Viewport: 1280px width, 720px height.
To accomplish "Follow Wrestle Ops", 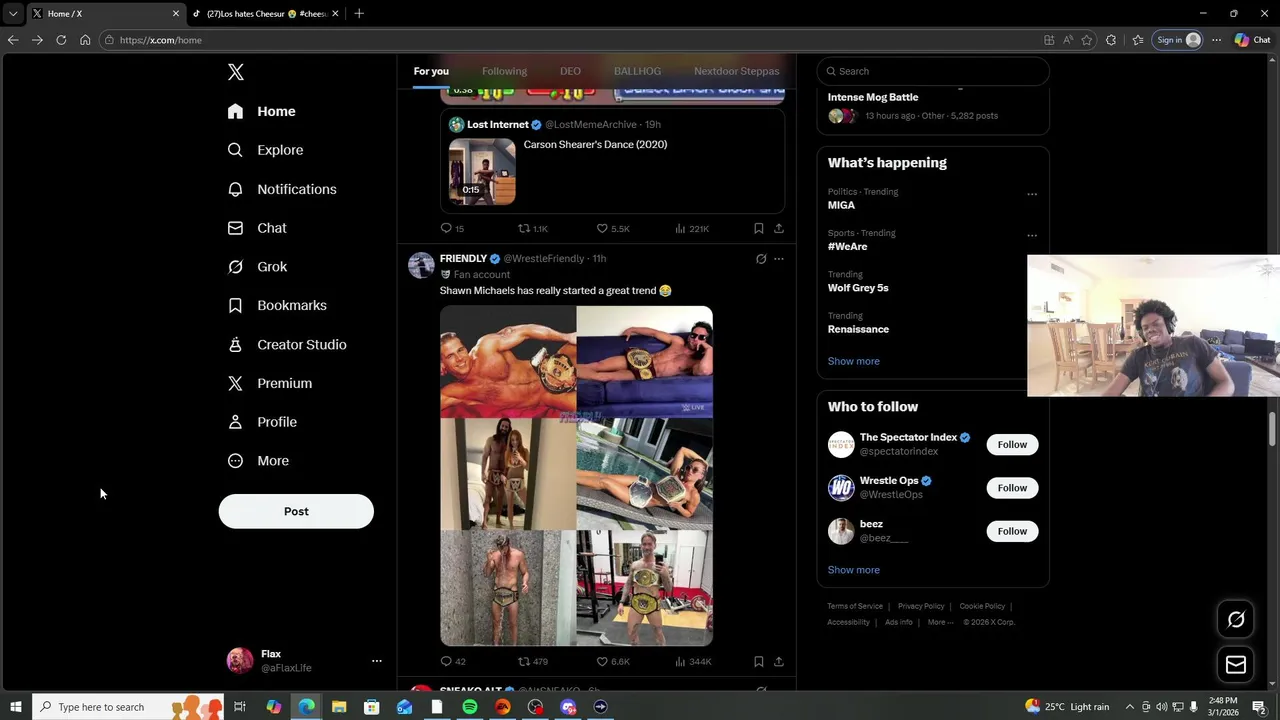I will coord(1012,488).
